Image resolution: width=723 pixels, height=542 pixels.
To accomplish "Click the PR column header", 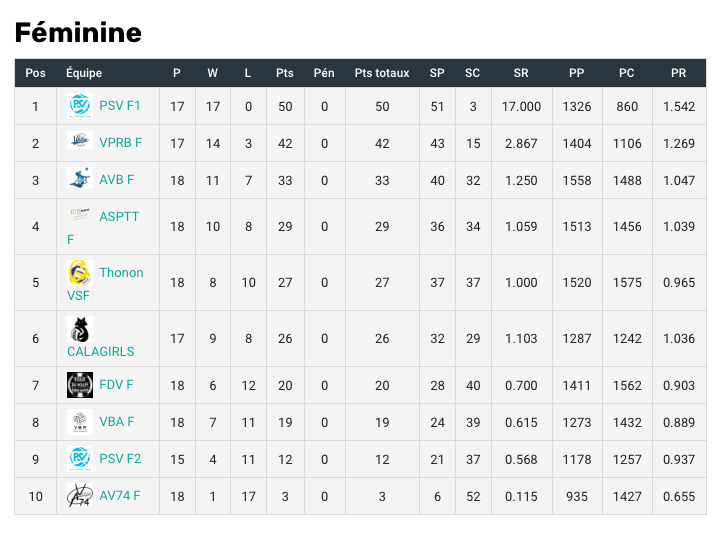I will 678,73.
